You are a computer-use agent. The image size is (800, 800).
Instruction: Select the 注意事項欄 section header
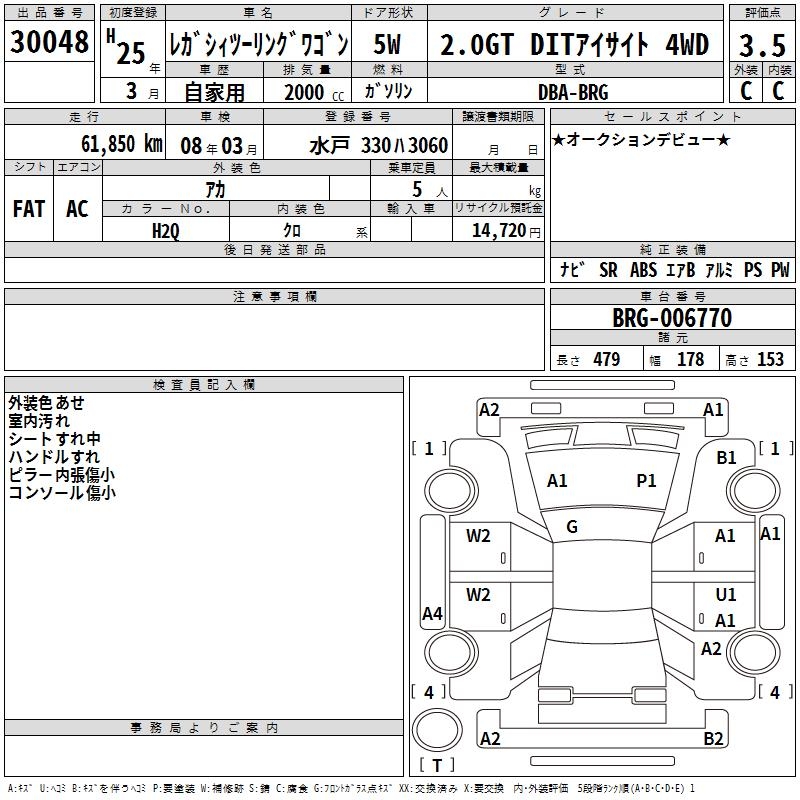point(274,296)
